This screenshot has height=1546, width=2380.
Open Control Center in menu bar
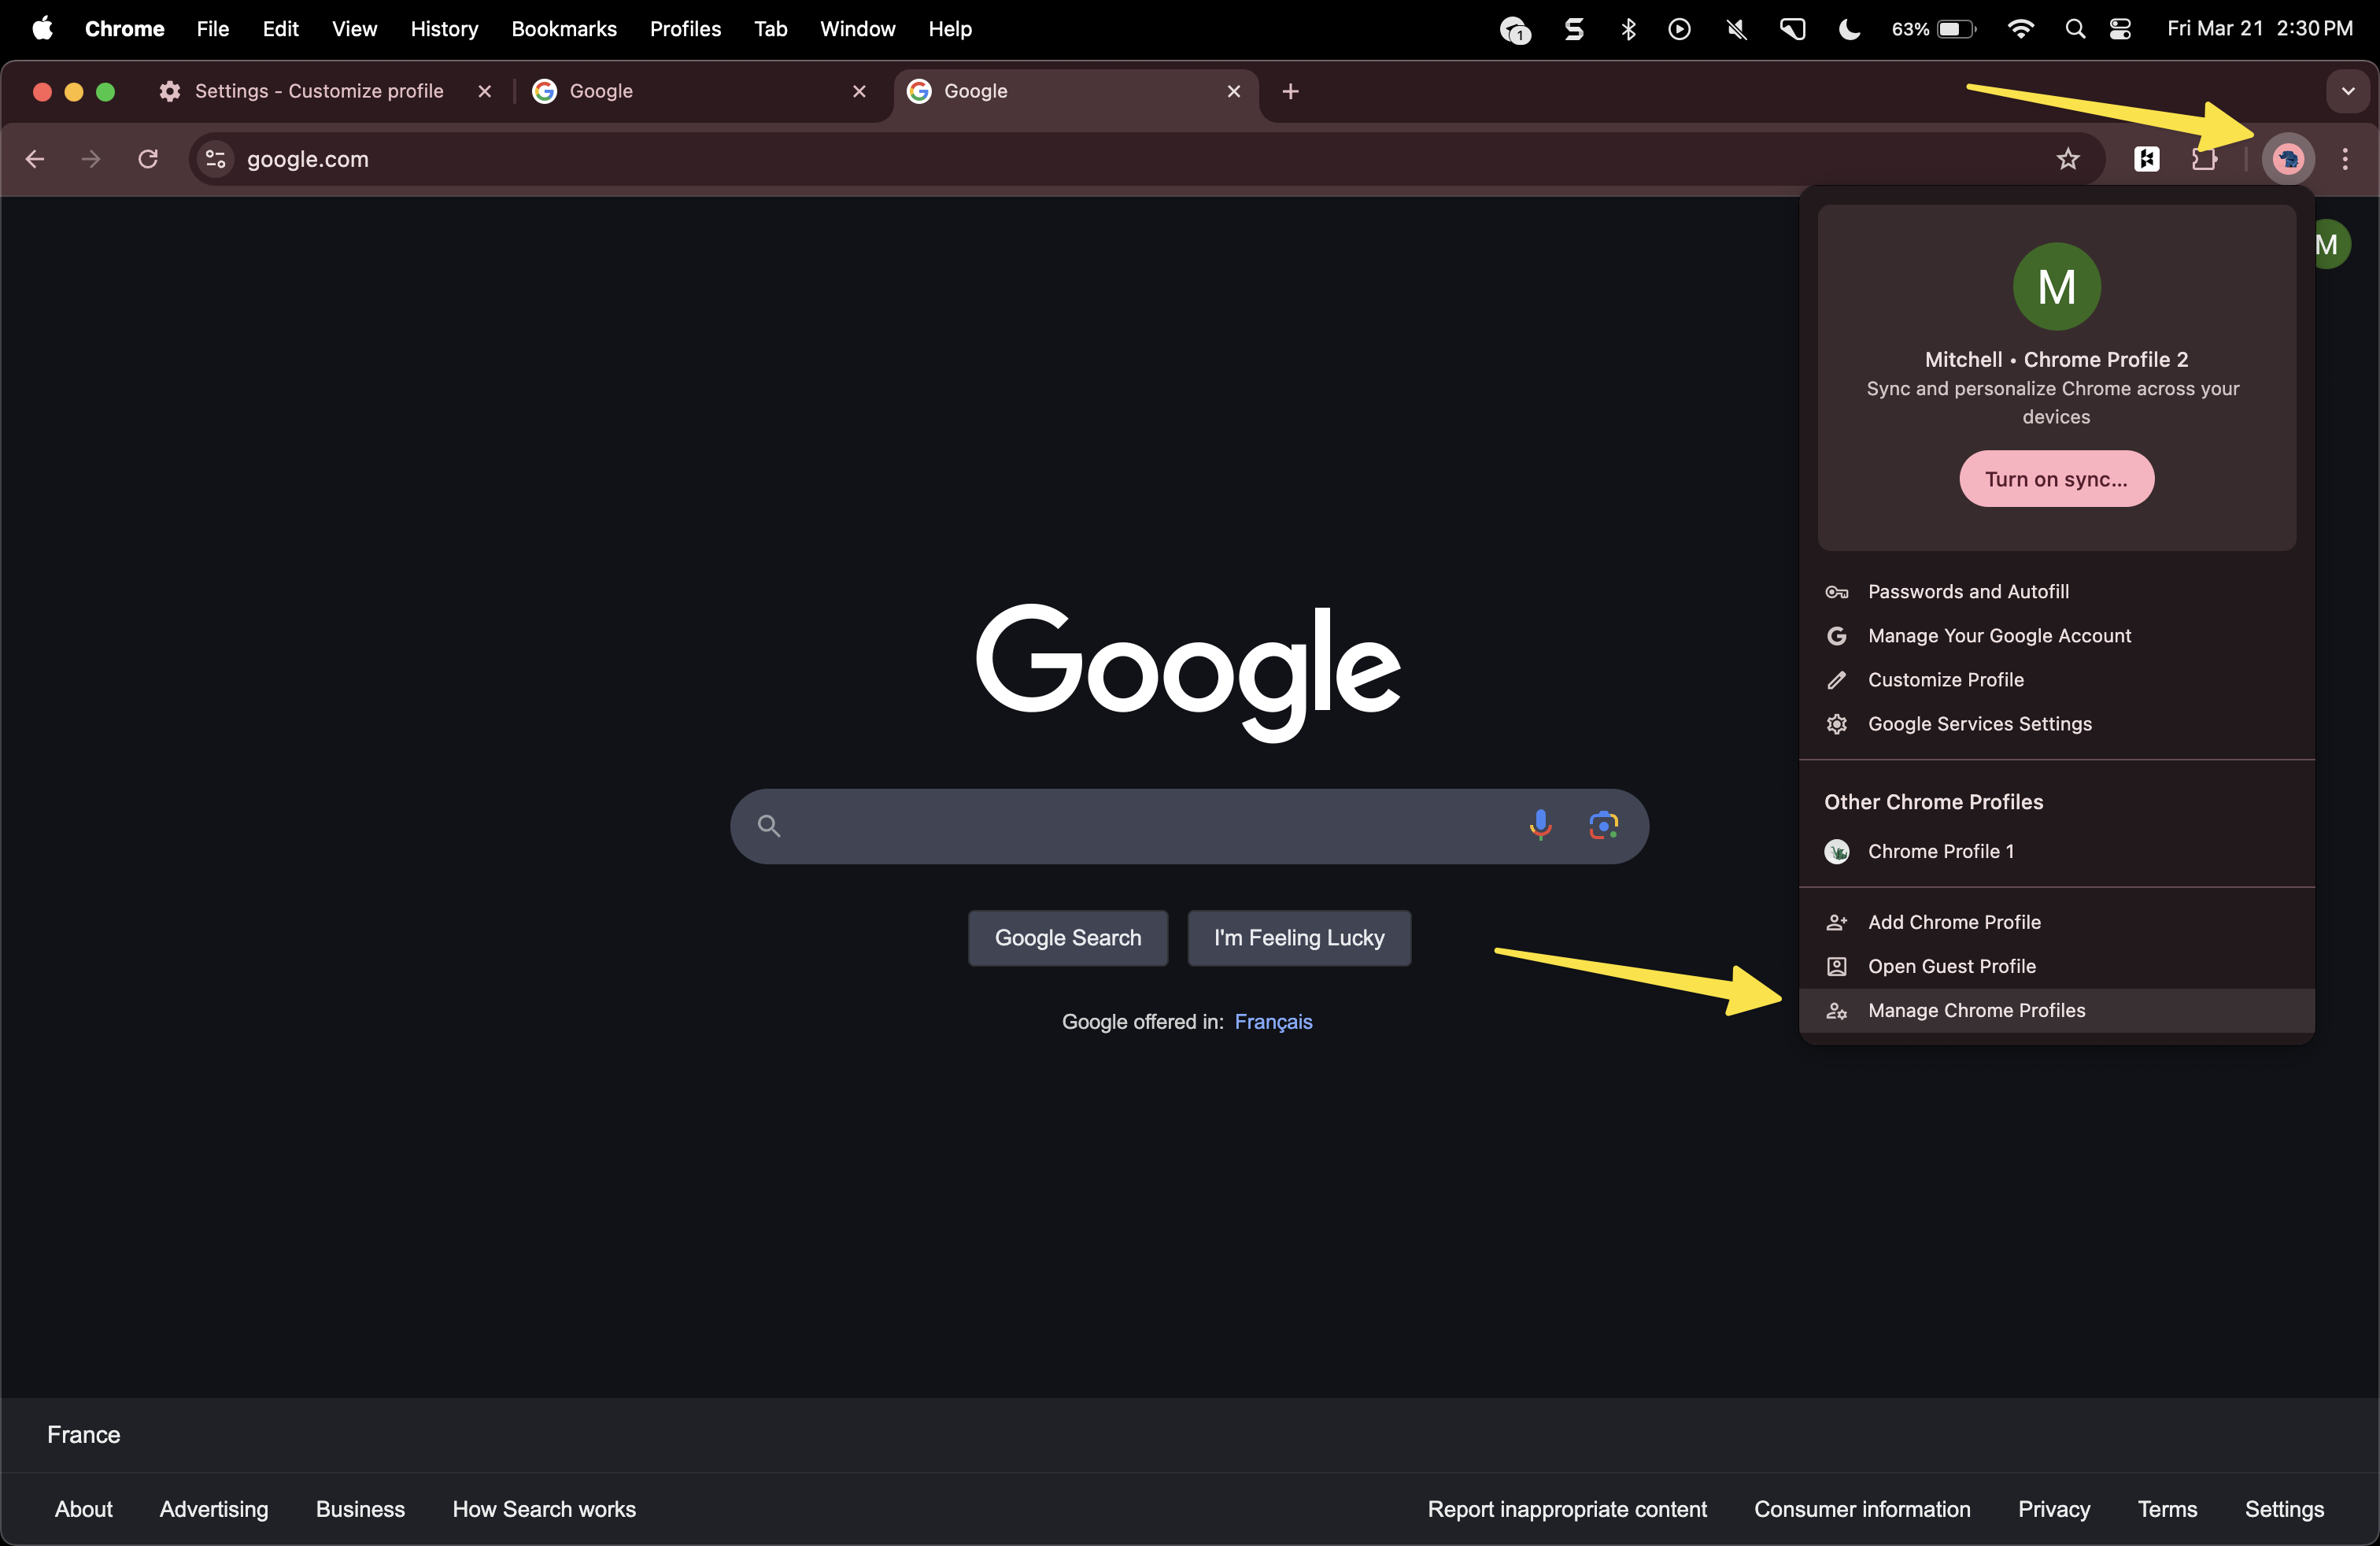(x=2120, y=29)
